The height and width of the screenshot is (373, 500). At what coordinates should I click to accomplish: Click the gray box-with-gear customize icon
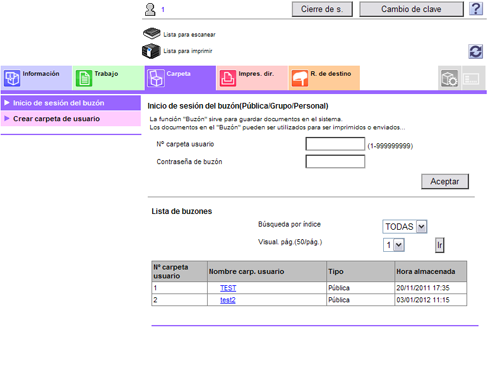[x=449, y=78]
